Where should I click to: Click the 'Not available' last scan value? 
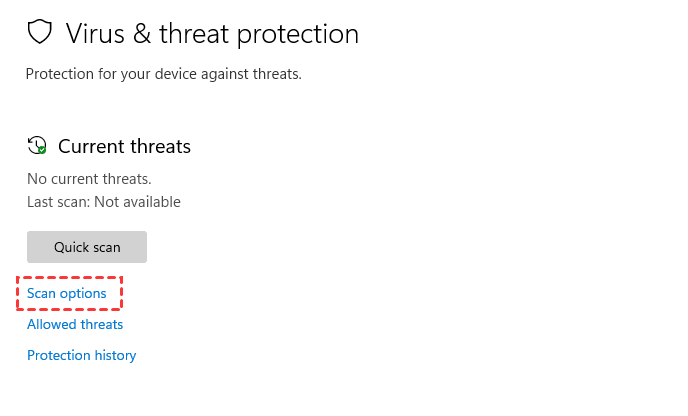click(138, 202)
